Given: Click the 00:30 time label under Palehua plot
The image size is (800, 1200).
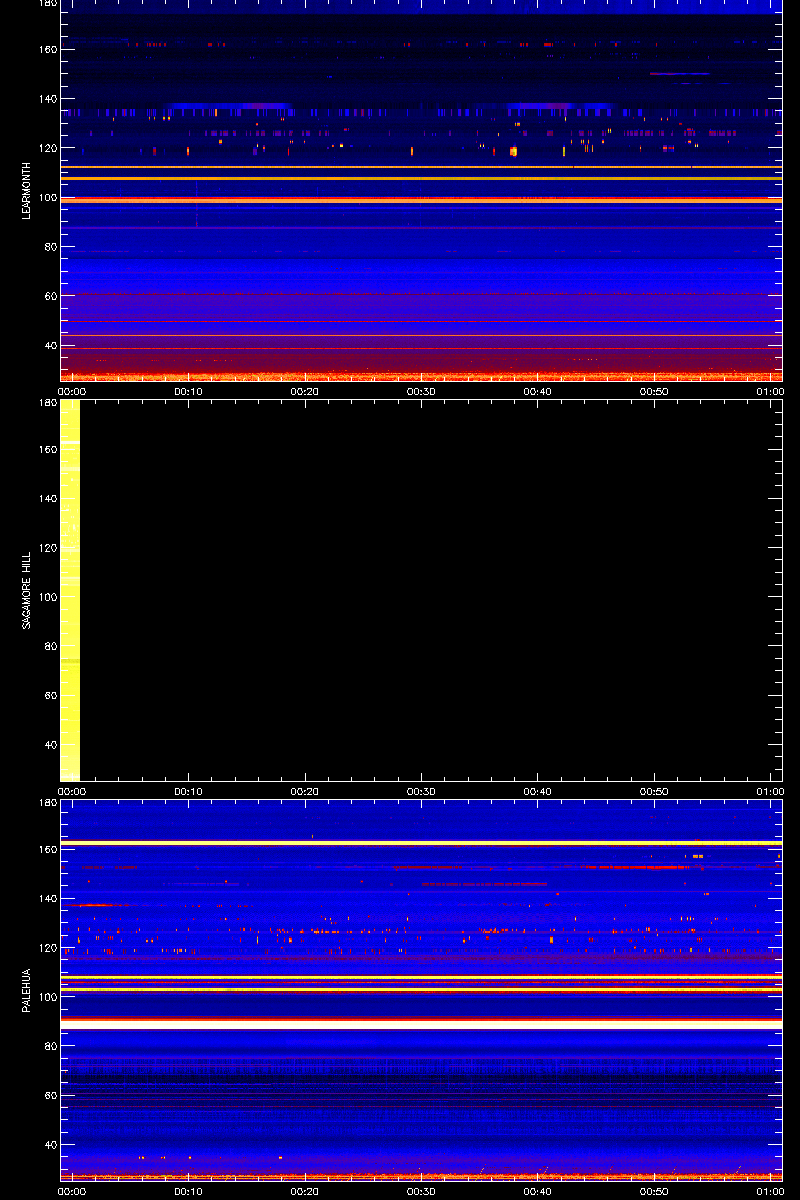Looking at the screenshot, I should (421, 1191).
